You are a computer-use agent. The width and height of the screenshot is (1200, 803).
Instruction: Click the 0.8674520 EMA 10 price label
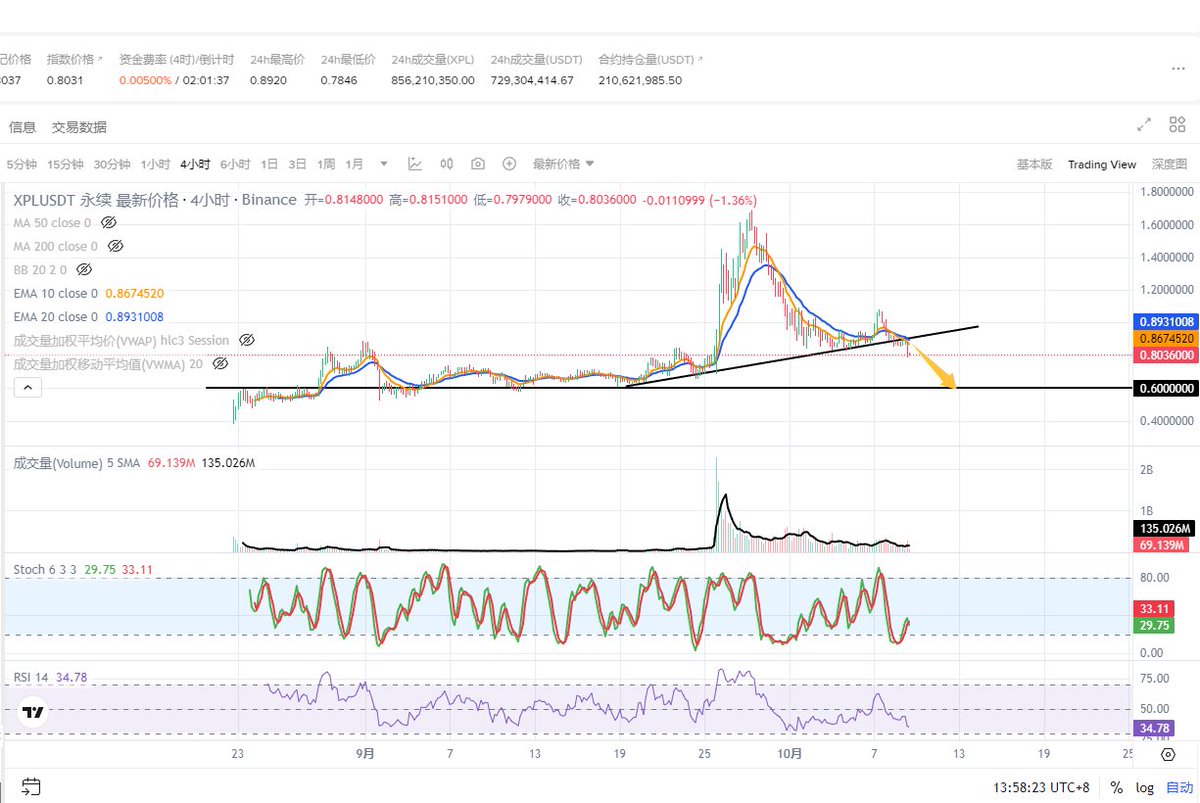[x=1166, y=338]
